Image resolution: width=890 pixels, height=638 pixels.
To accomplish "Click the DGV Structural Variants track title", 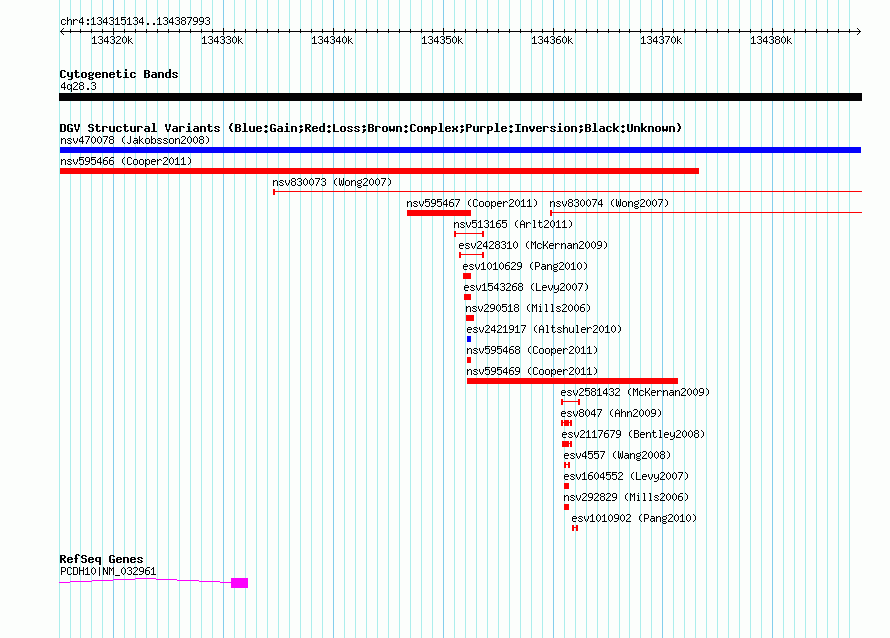I will tap(371, 128).
